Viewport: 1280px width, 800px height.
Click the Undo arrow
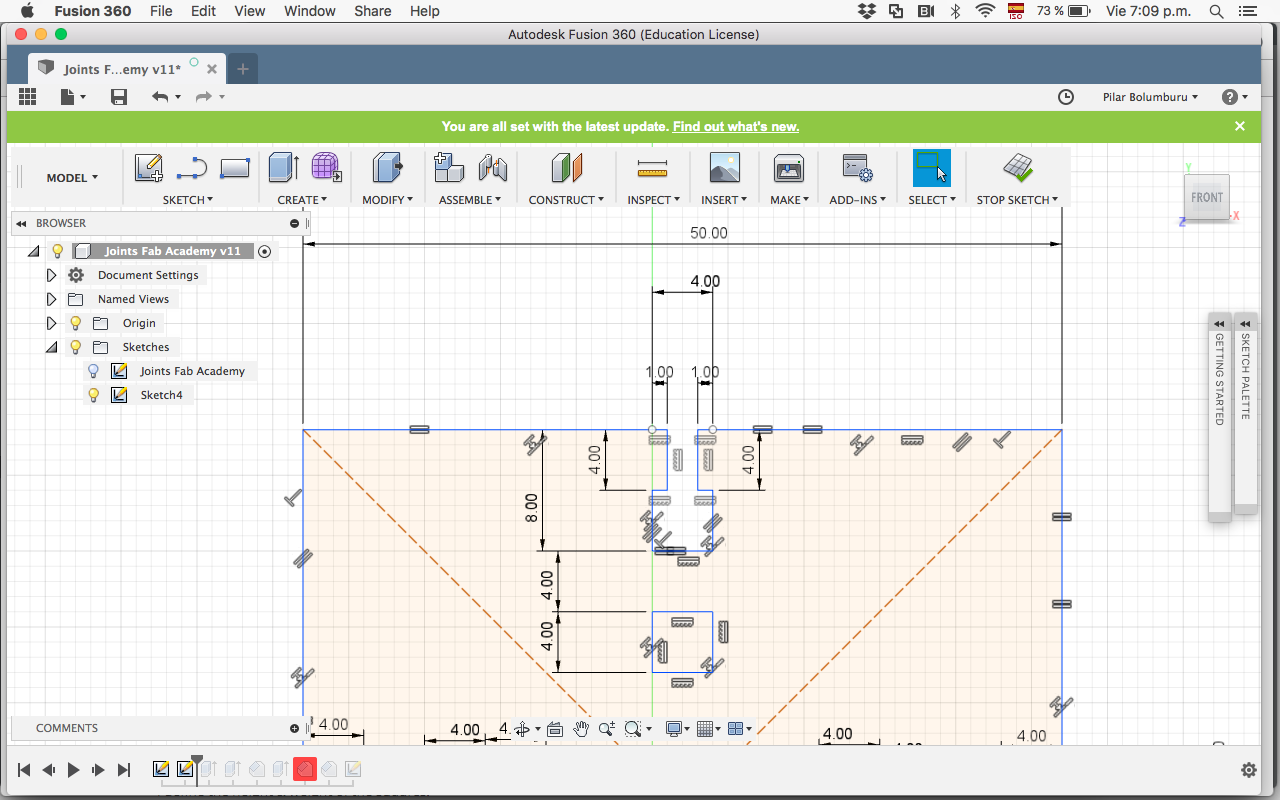coord(160,97)
